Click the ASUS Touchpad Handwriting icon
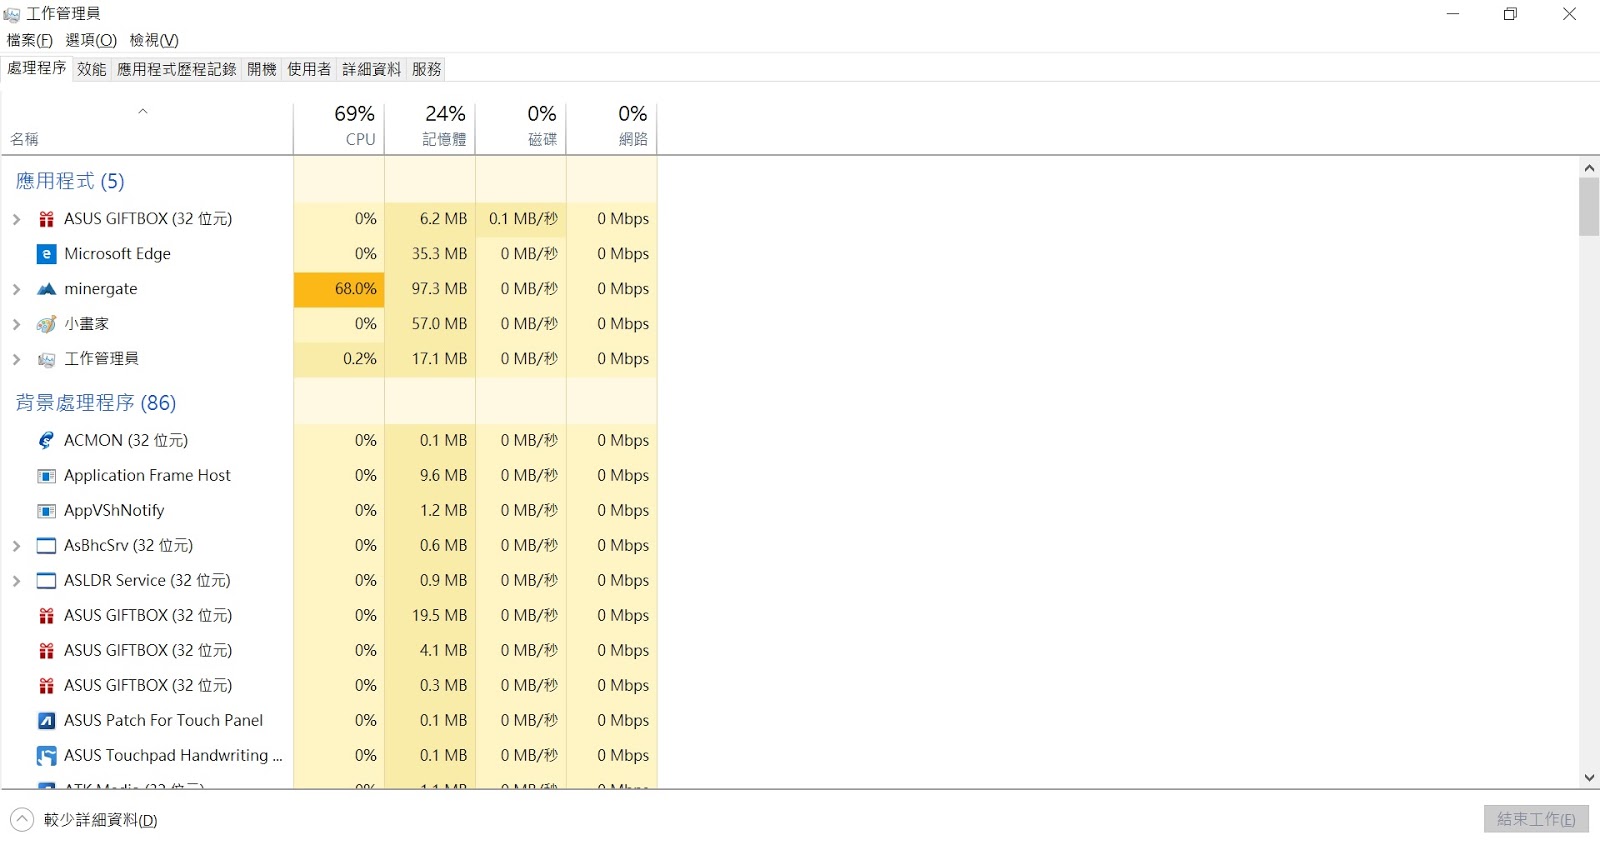The image size is (1600, 850). [46, 756]
